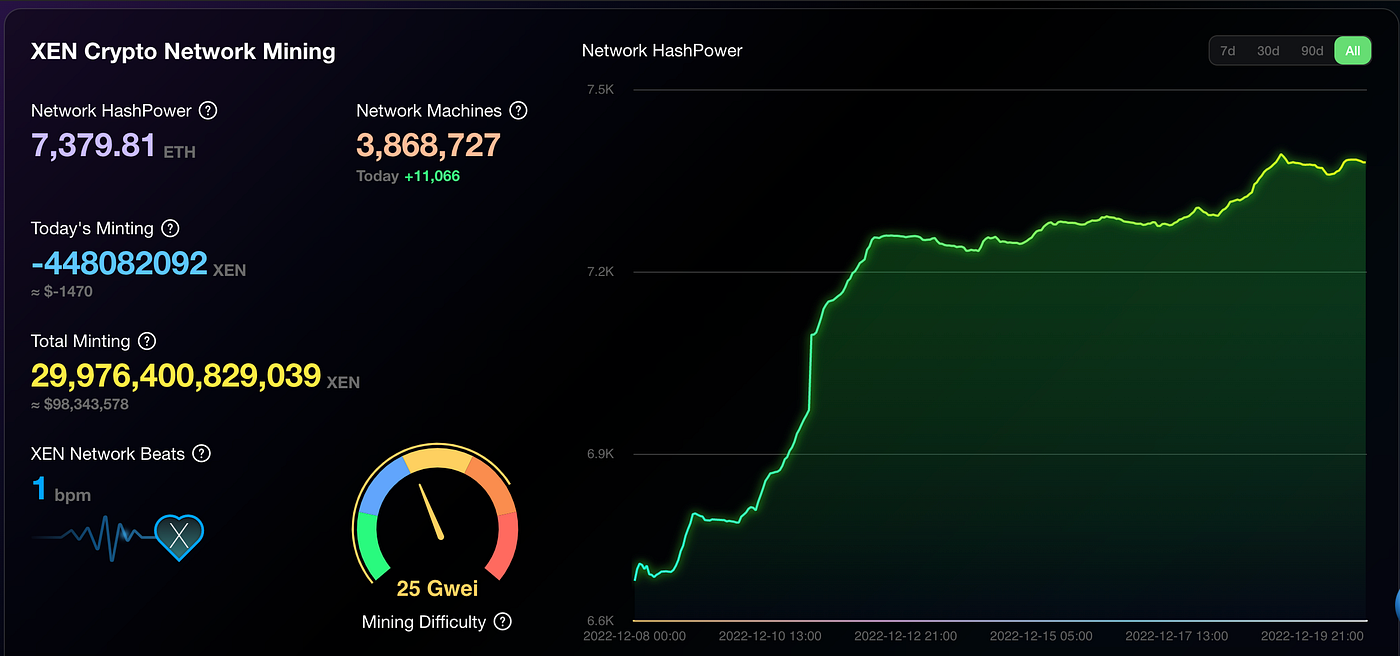
Task: Click the ≈ $-1470 estimate text
Action: (x=62, y=292)
